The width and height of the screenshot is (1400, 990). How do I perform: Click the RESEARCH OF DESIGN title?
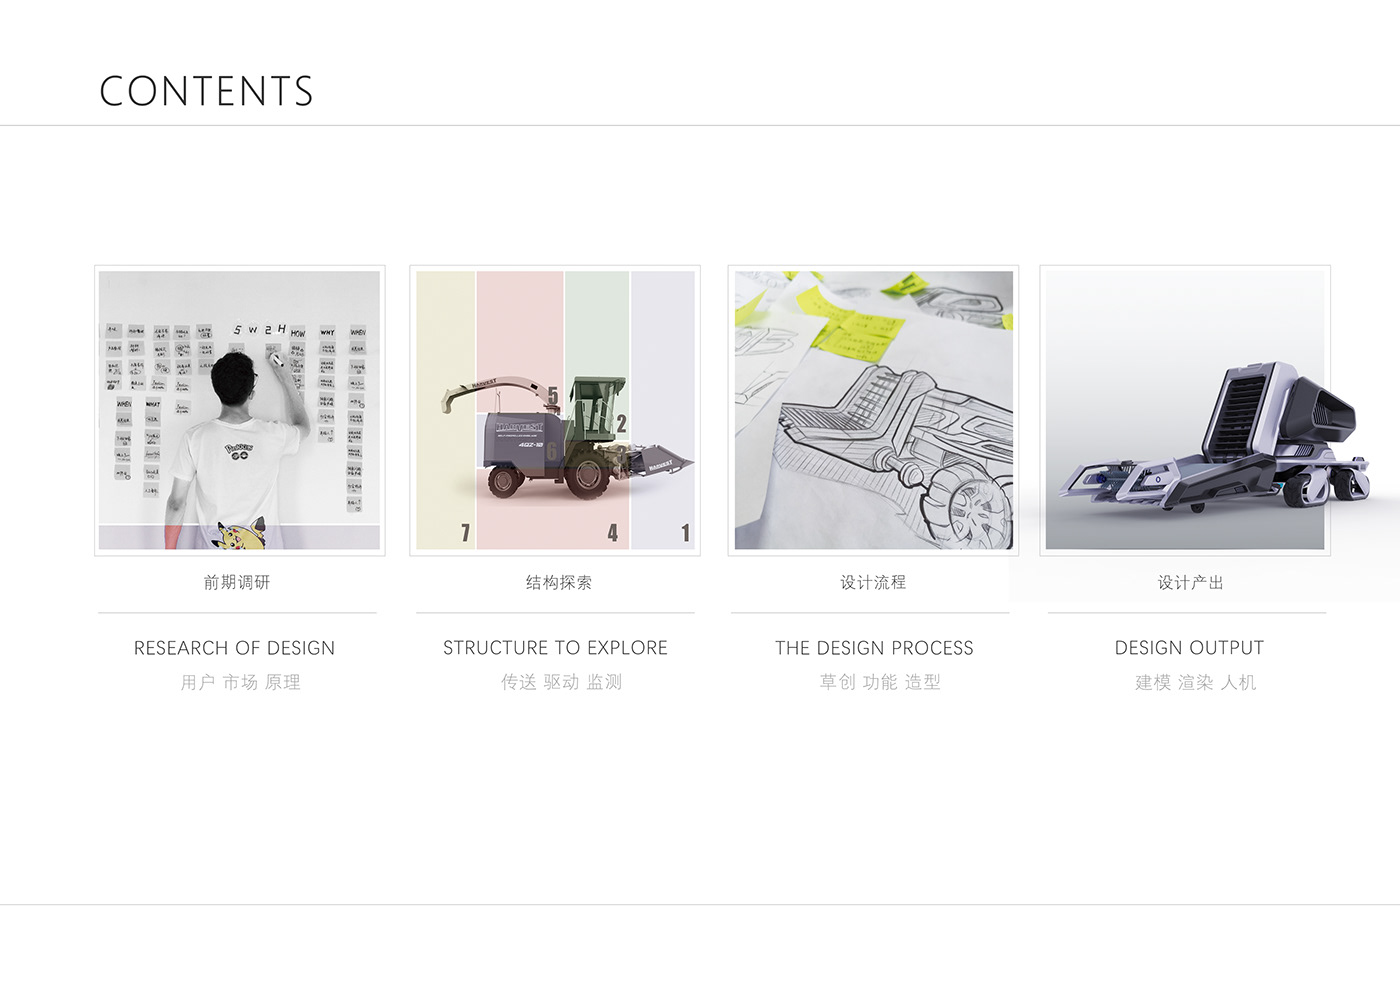[235, 648]
